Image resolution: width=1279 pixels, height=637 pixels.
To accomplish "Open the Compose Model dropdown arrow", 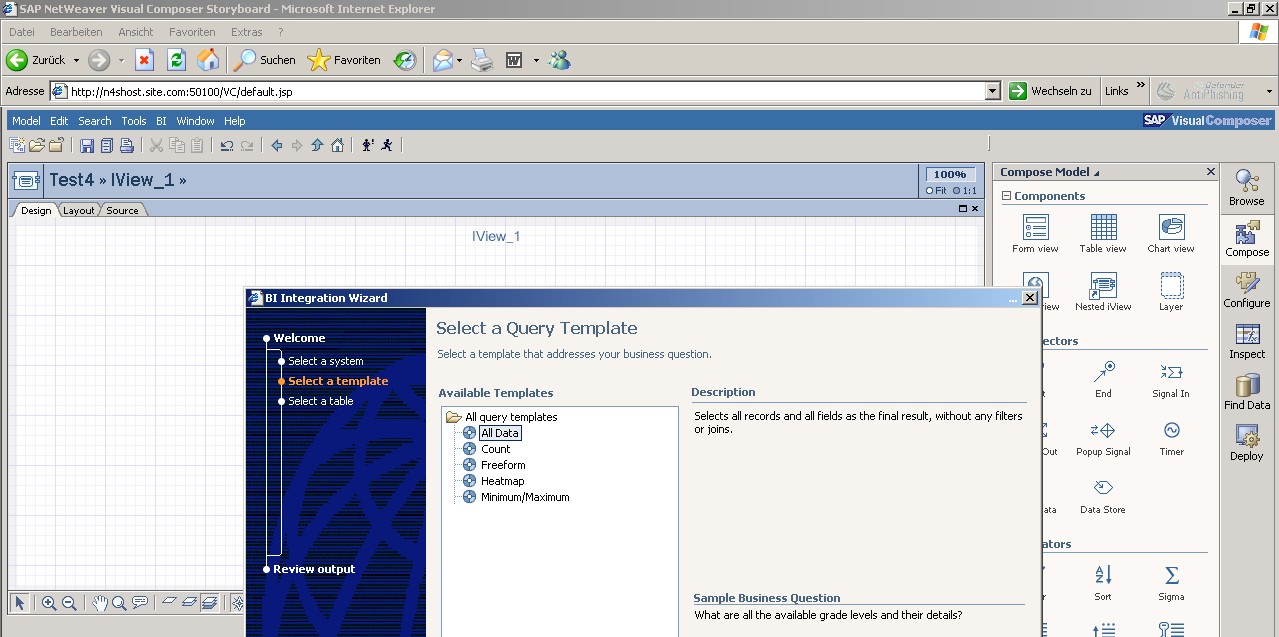I will [1097, 173].
